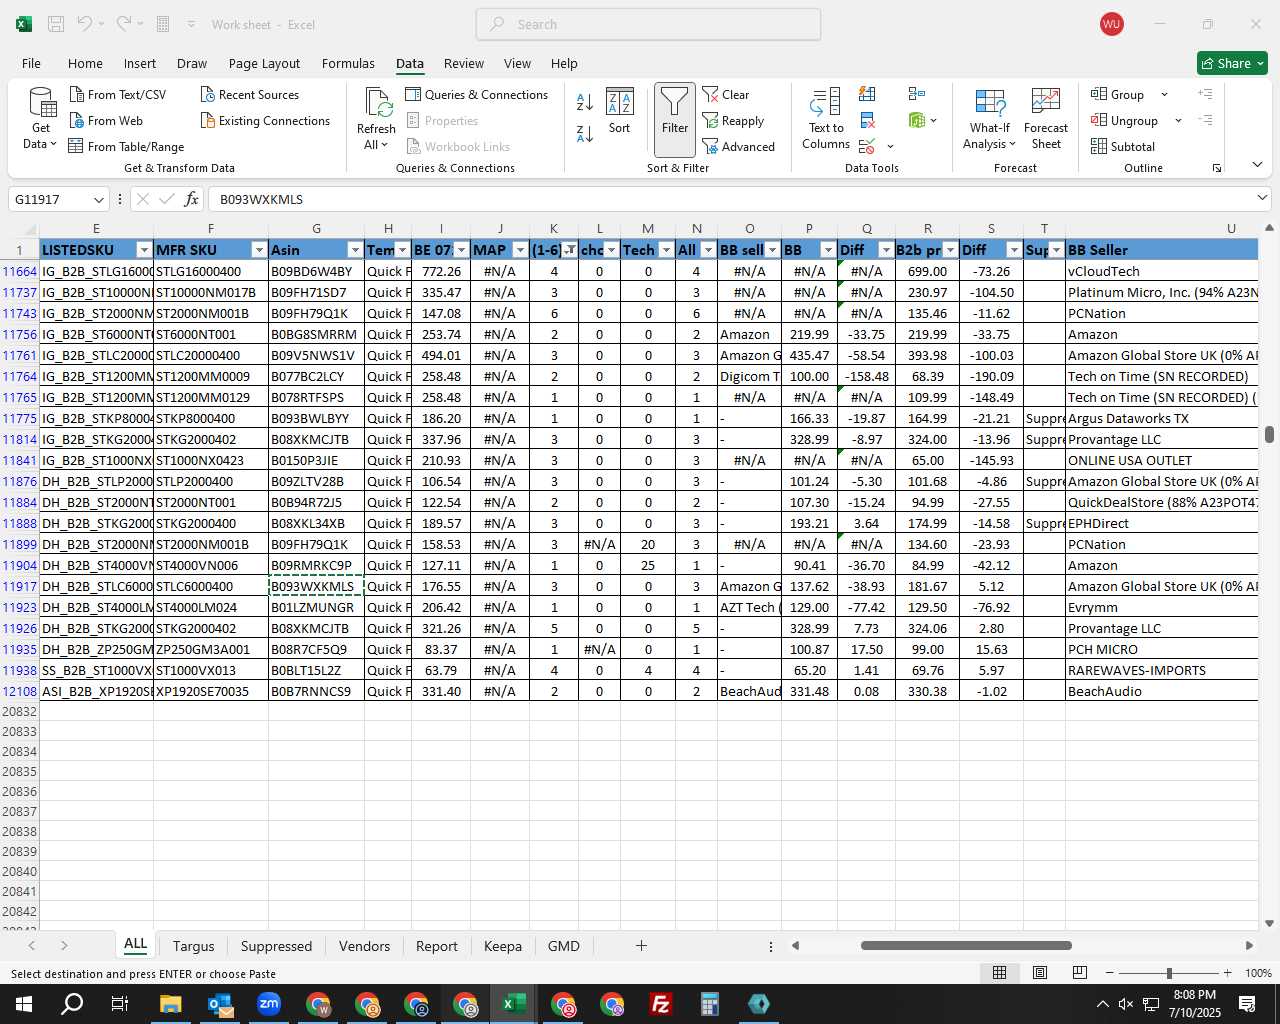1280x1024 pixels.
Task: Open LISTEDSKU column filter dropdown
Action: click(x=144, y=250)
